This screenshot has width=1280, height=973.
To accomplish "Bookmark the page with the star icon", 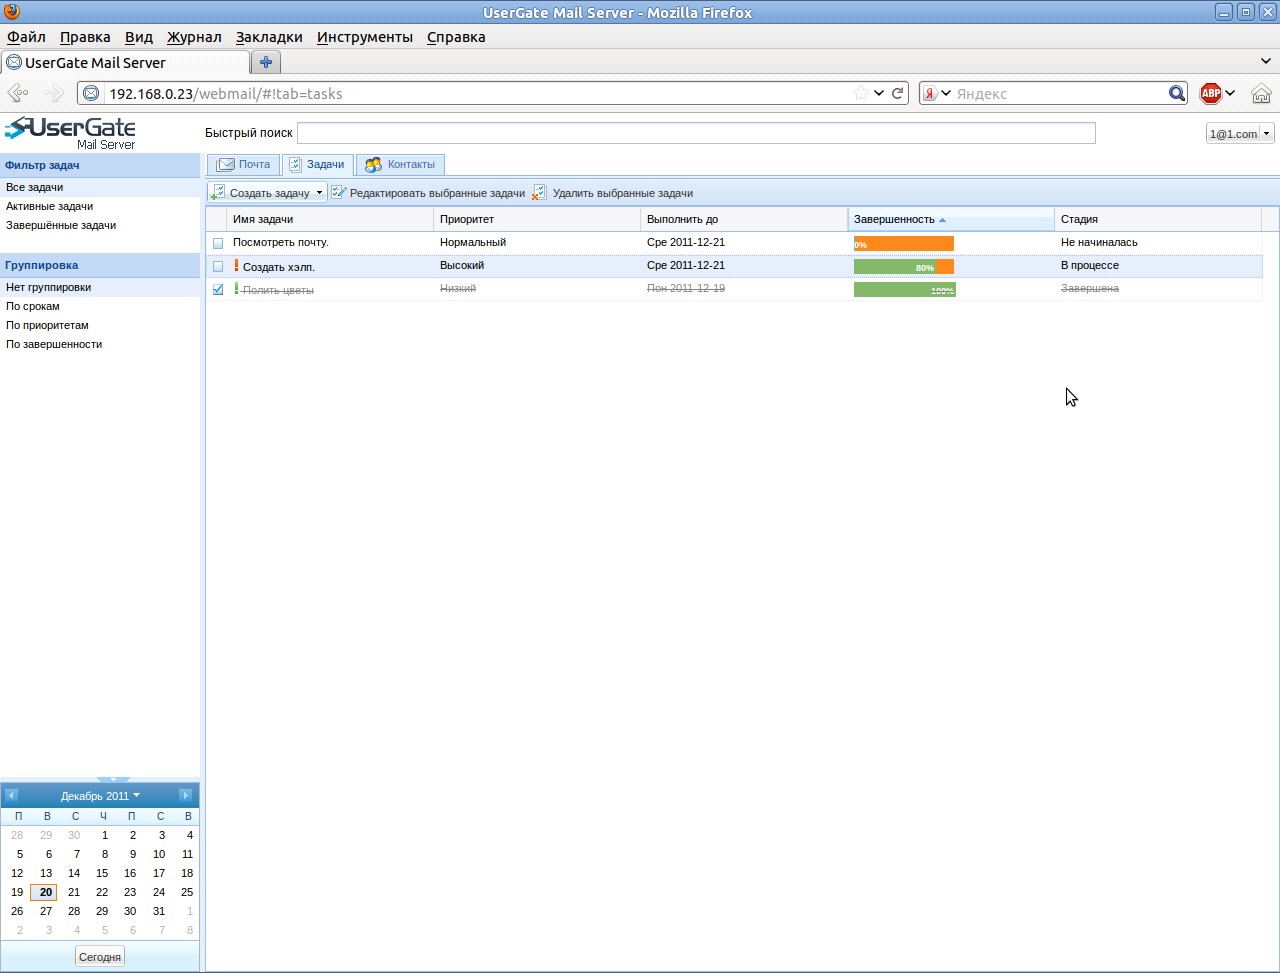I will pyautogui.click(x=861, y=93).
